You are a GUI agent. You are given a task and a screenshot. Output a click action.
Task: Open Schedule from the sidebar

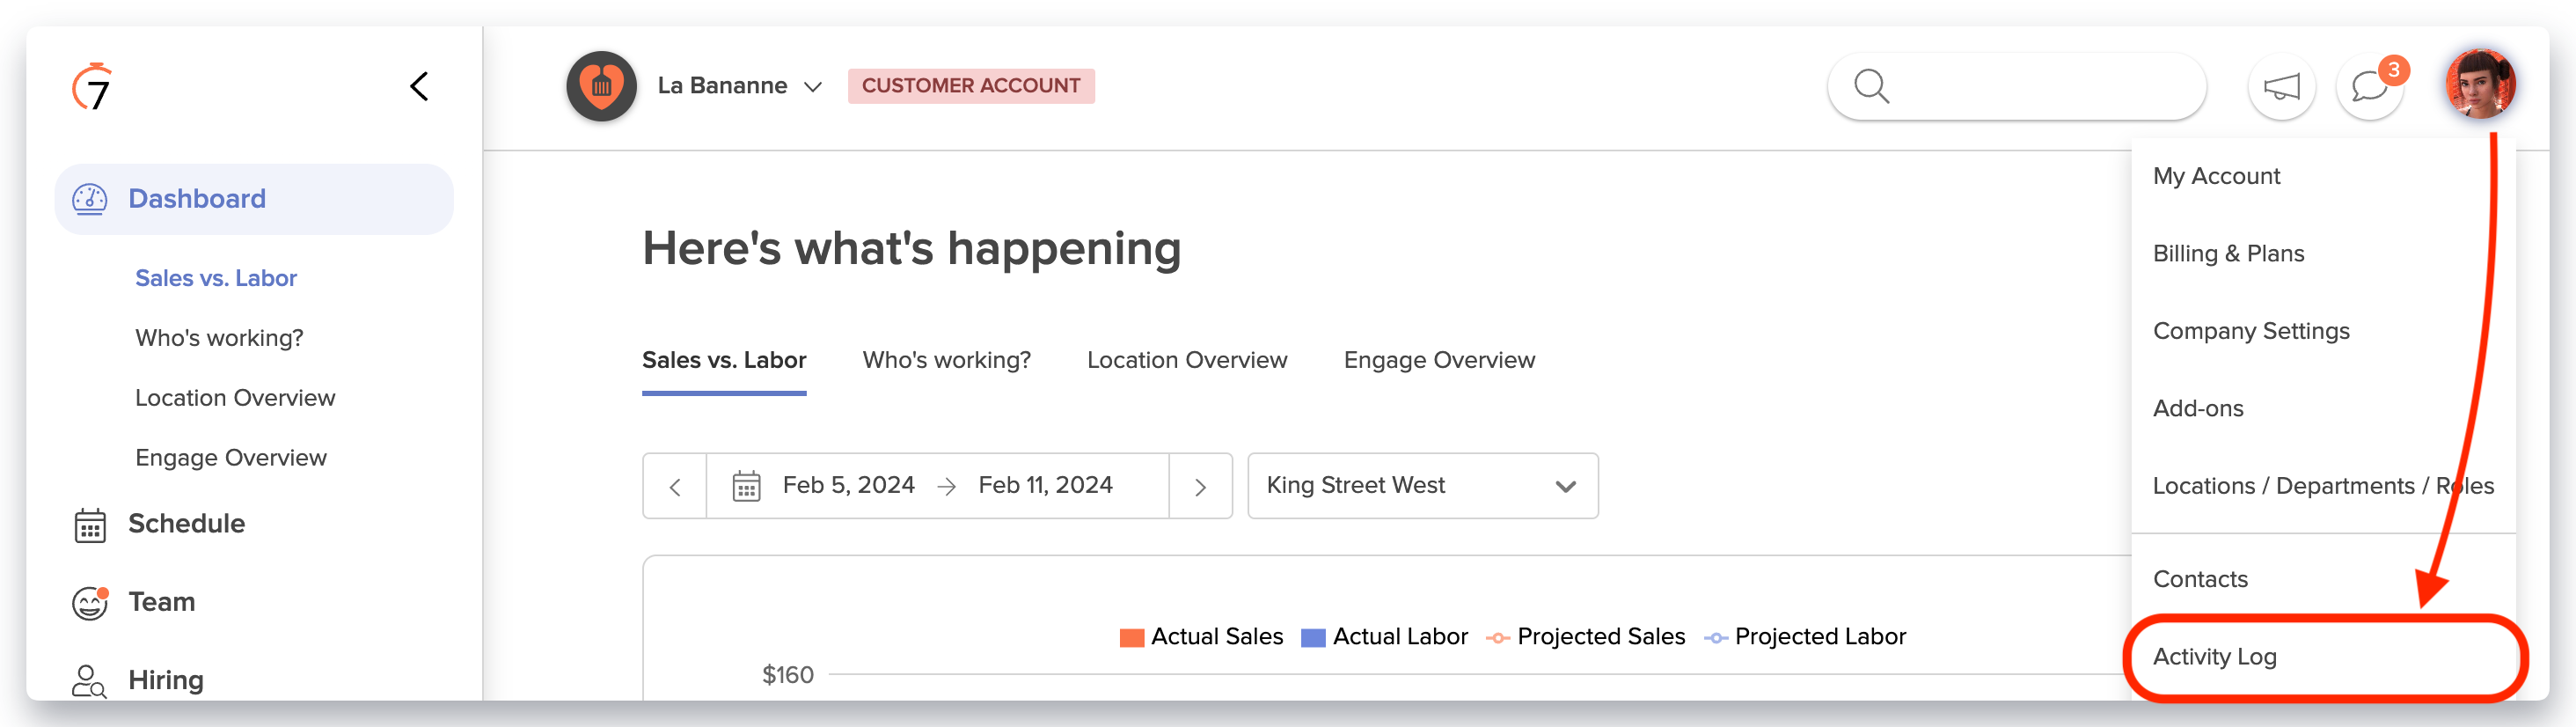(x=186, y=524)
